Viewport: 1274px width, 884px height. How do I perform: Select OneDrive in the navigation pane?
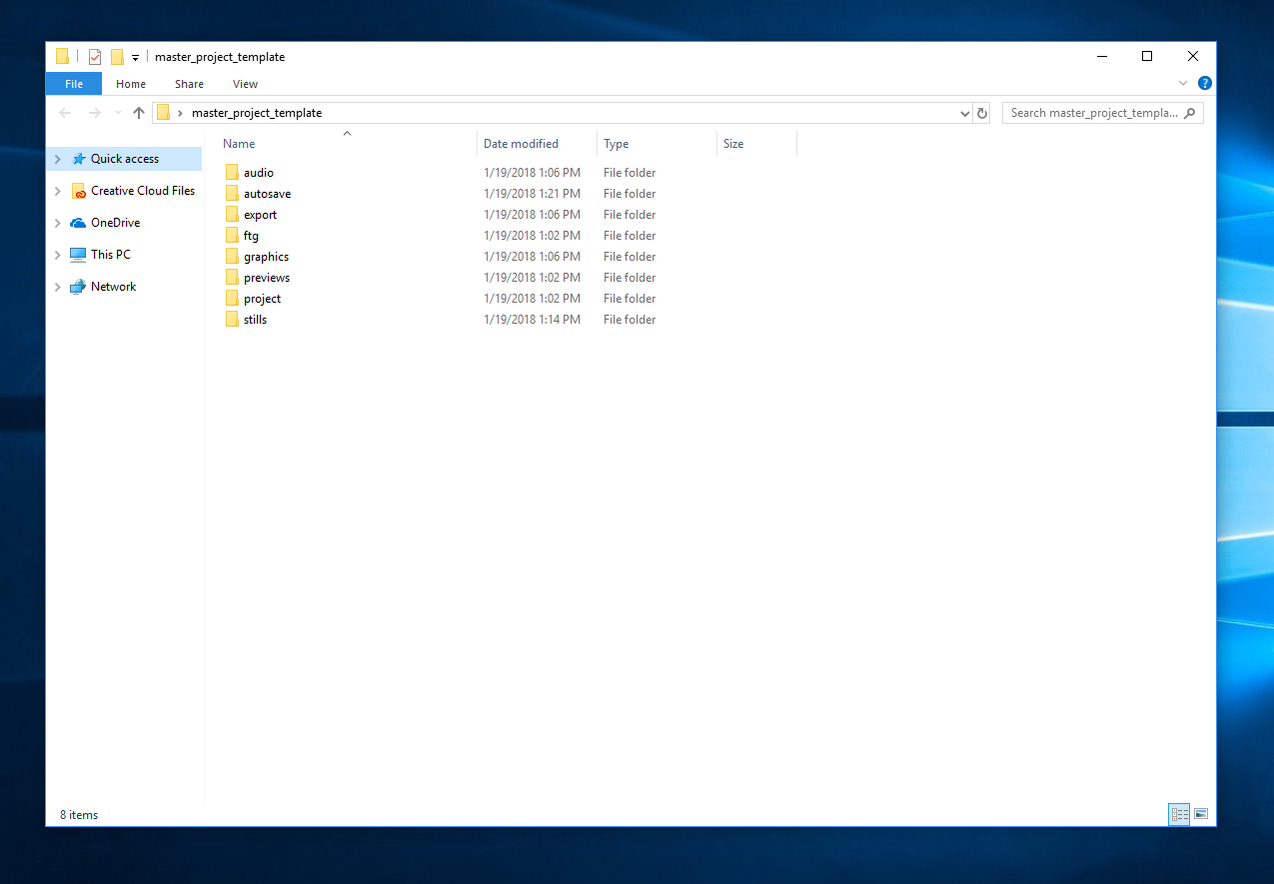pyautogui.click(x=116, y=223)
